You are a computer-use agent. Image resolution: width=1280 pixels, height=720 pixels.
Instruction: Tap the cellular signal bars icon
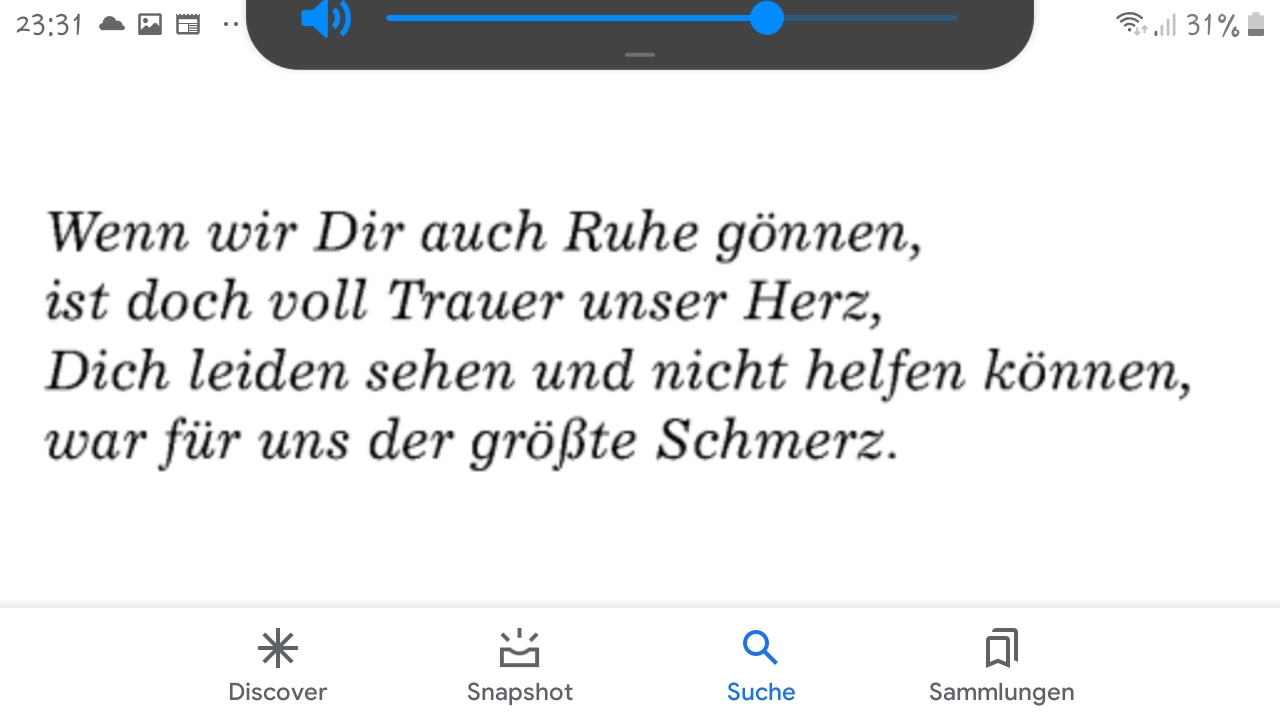pos(1165,25)
